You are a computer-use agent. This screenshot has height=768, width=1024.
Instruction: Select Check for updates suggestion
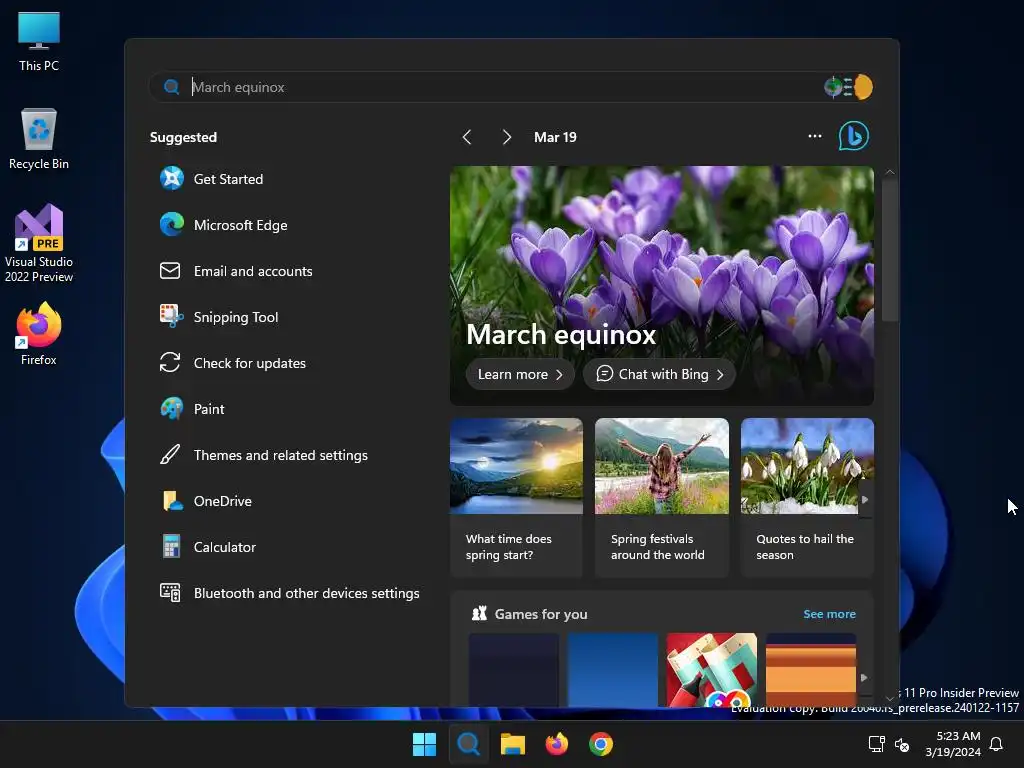(232, 363)
